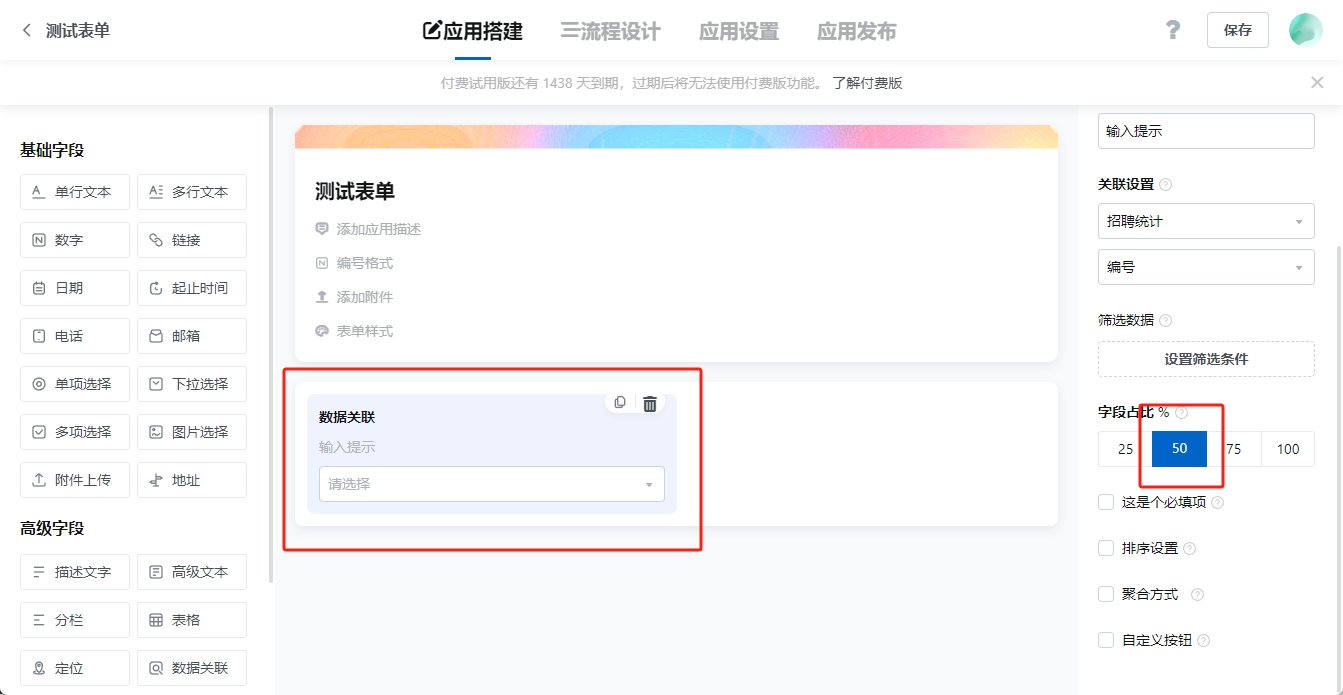Viewport: 1343px width, 695px height.
Task: Add a 日期 date field
Action: coord(75,288)
